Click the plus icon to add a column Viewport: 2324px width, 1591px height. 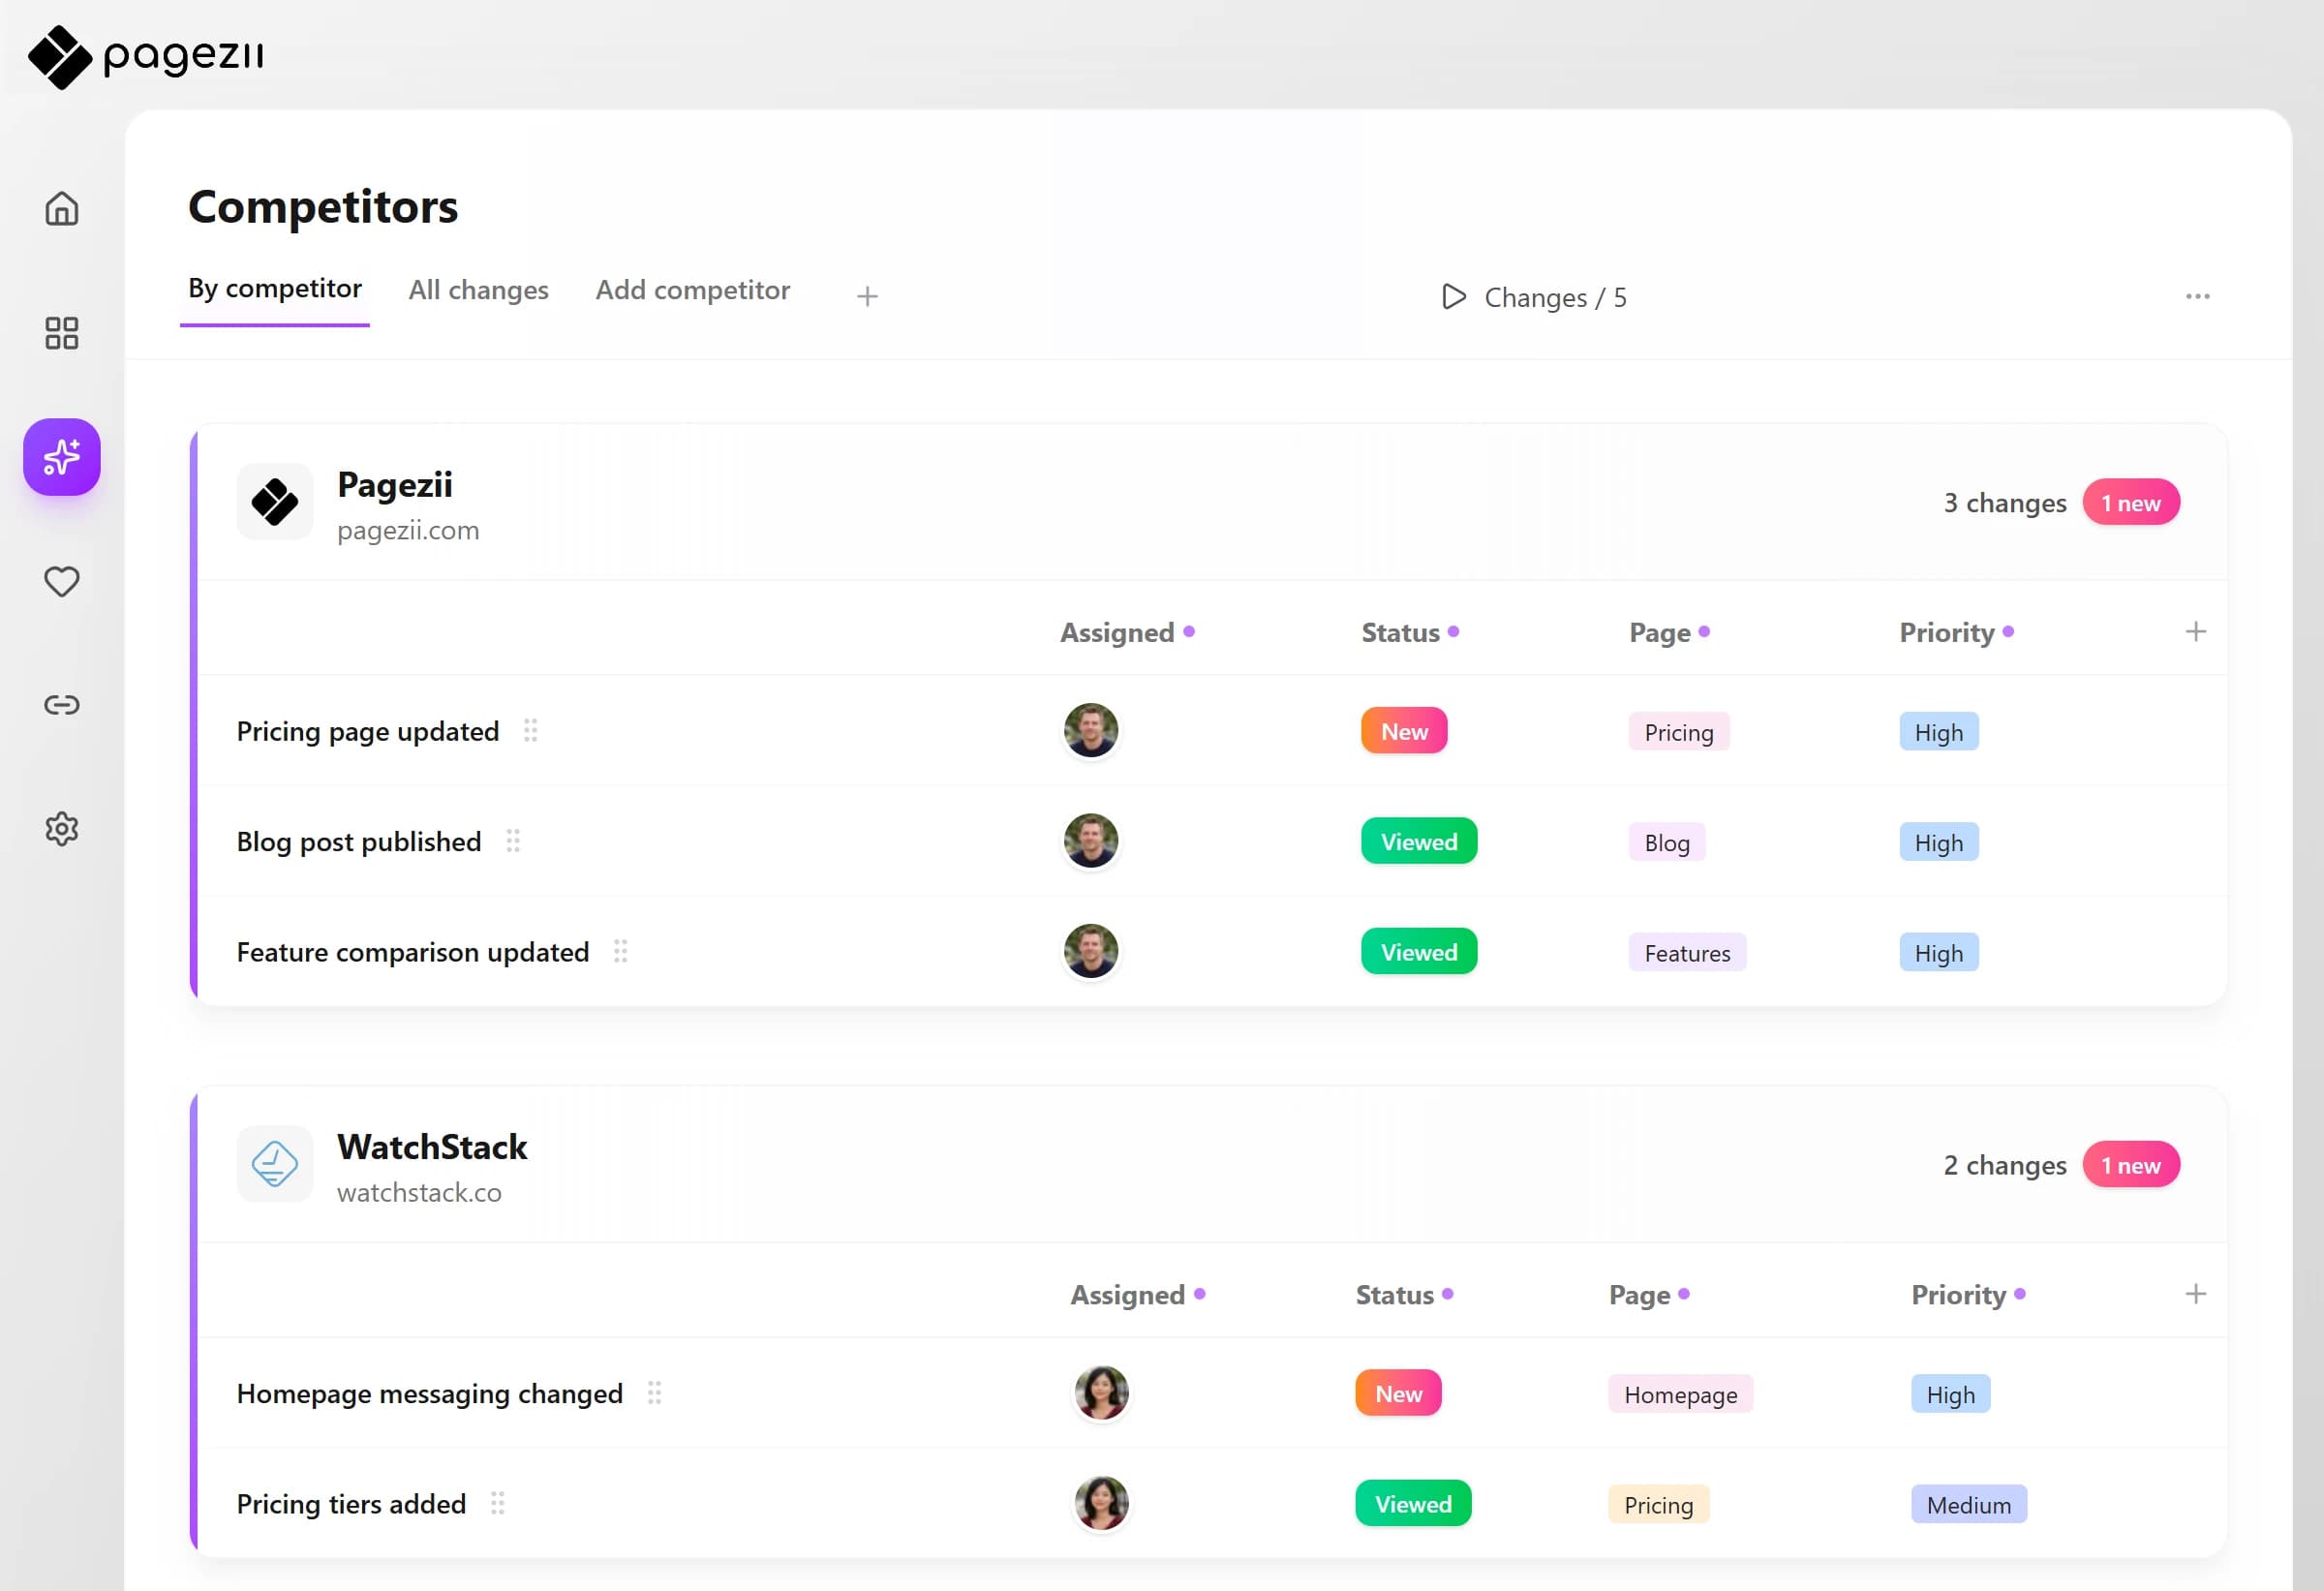coord(2196,630)
